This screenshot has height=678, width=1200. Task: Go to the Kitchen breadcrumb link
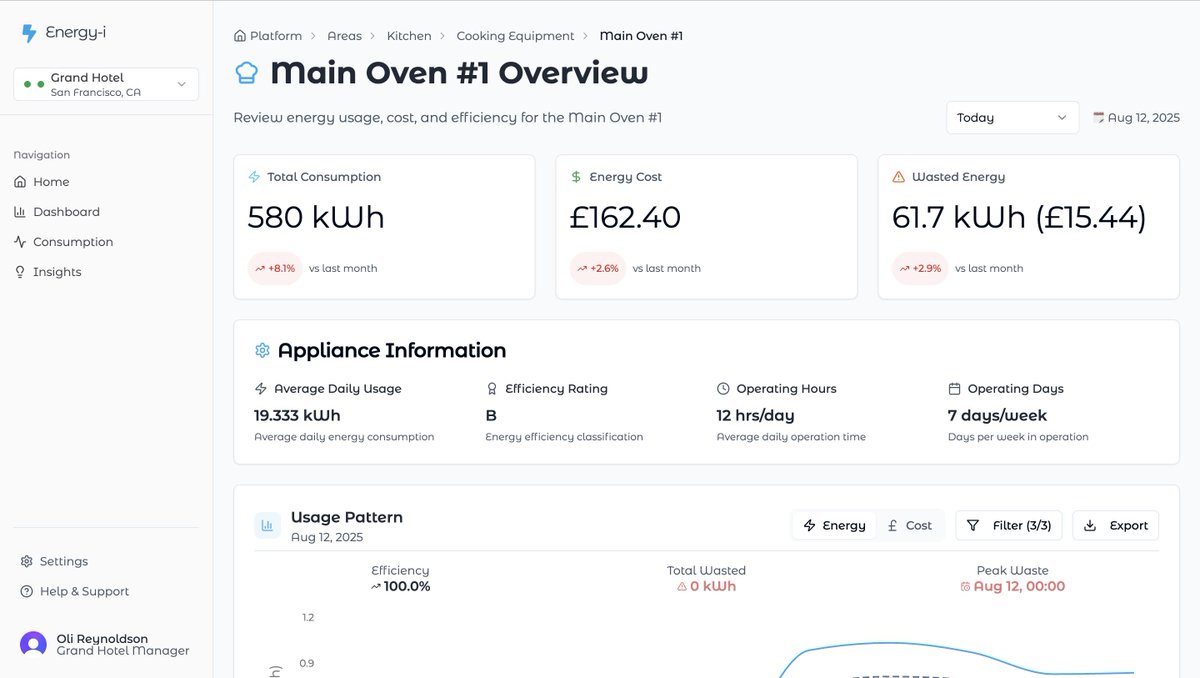pyautogui.click(x=409, y=36)
